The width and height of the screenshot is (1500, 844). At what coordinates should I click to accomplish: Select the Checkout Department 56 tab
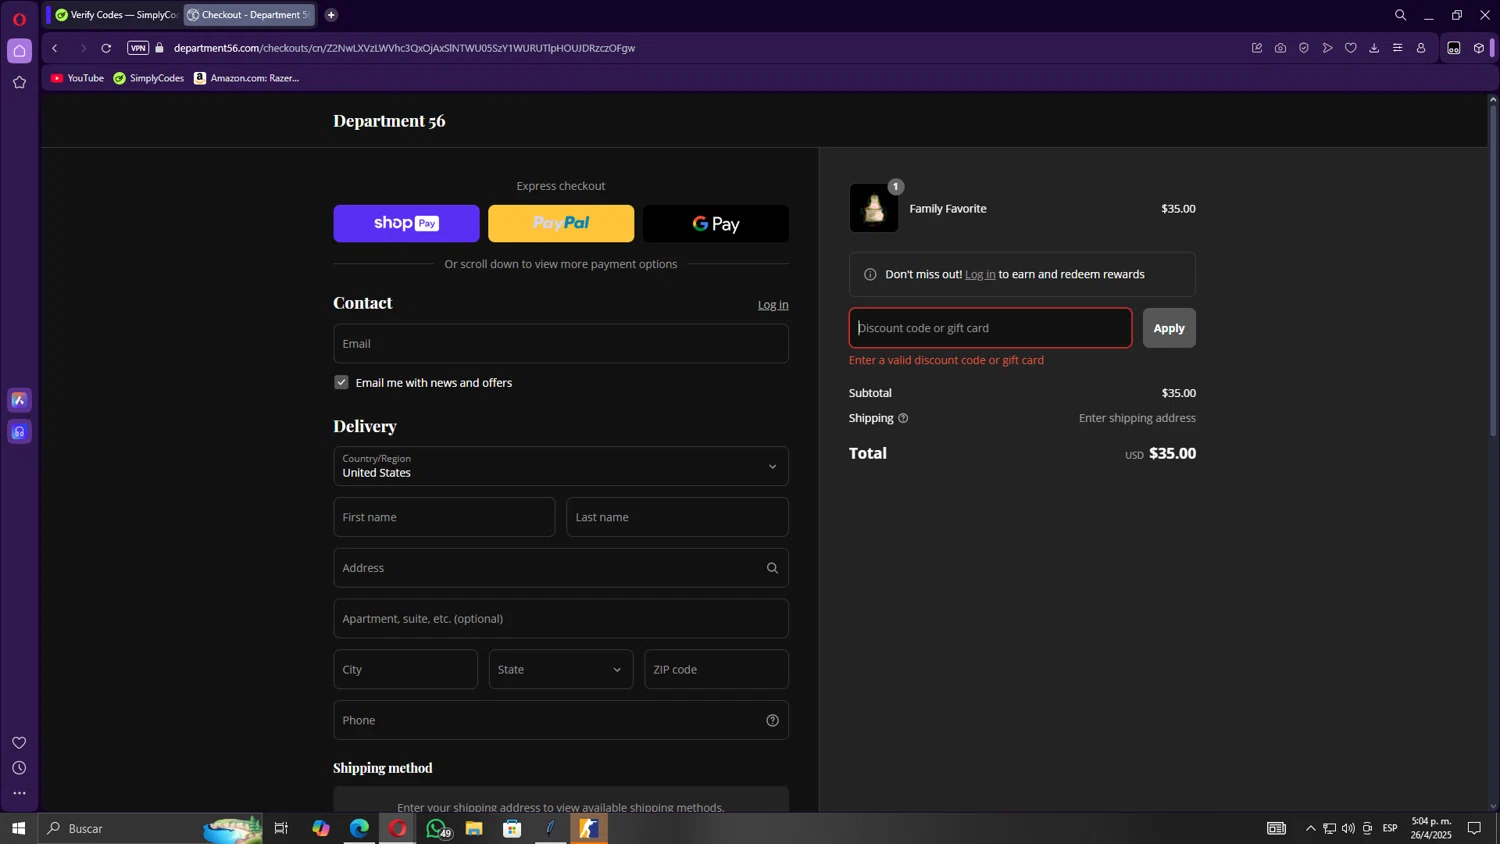coord(250,15)
